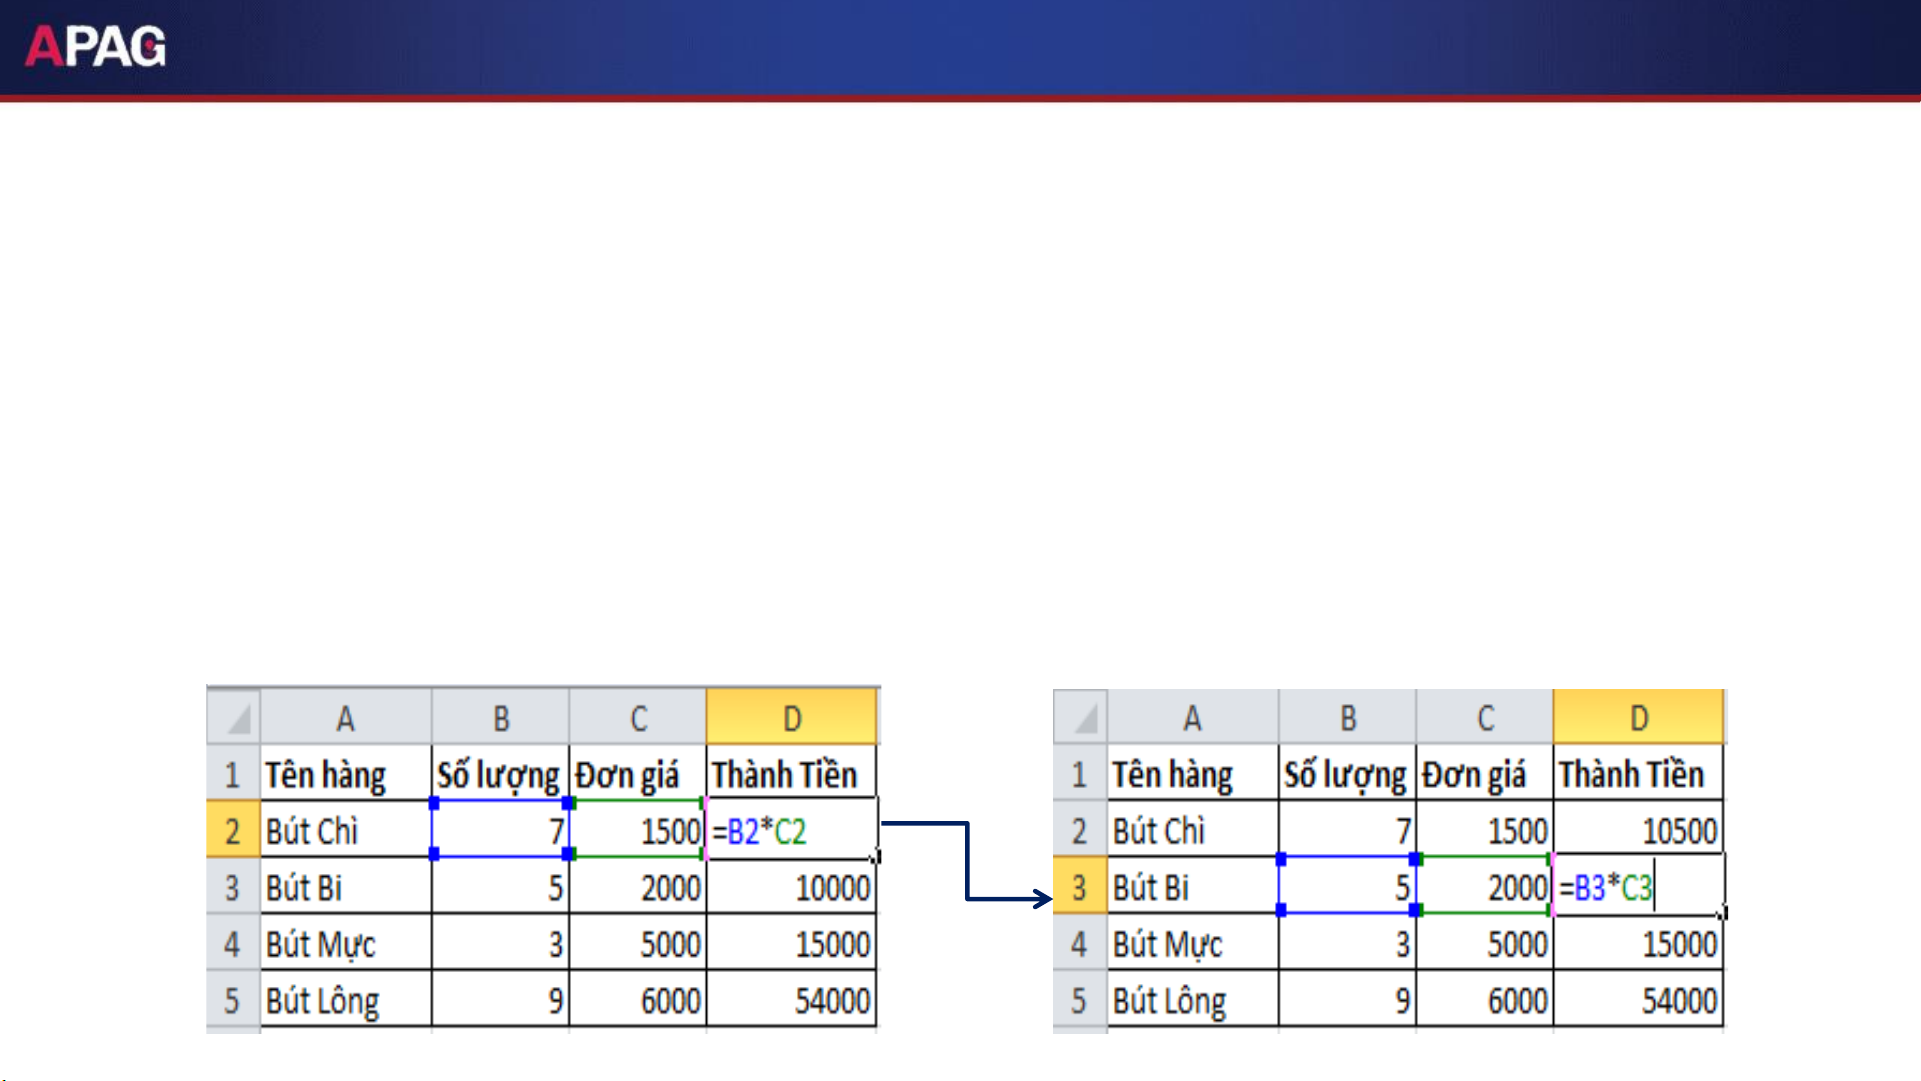Select row 3 header in right table
This screenshot has height=1081, width=1921.
[x=1079, y=887]
